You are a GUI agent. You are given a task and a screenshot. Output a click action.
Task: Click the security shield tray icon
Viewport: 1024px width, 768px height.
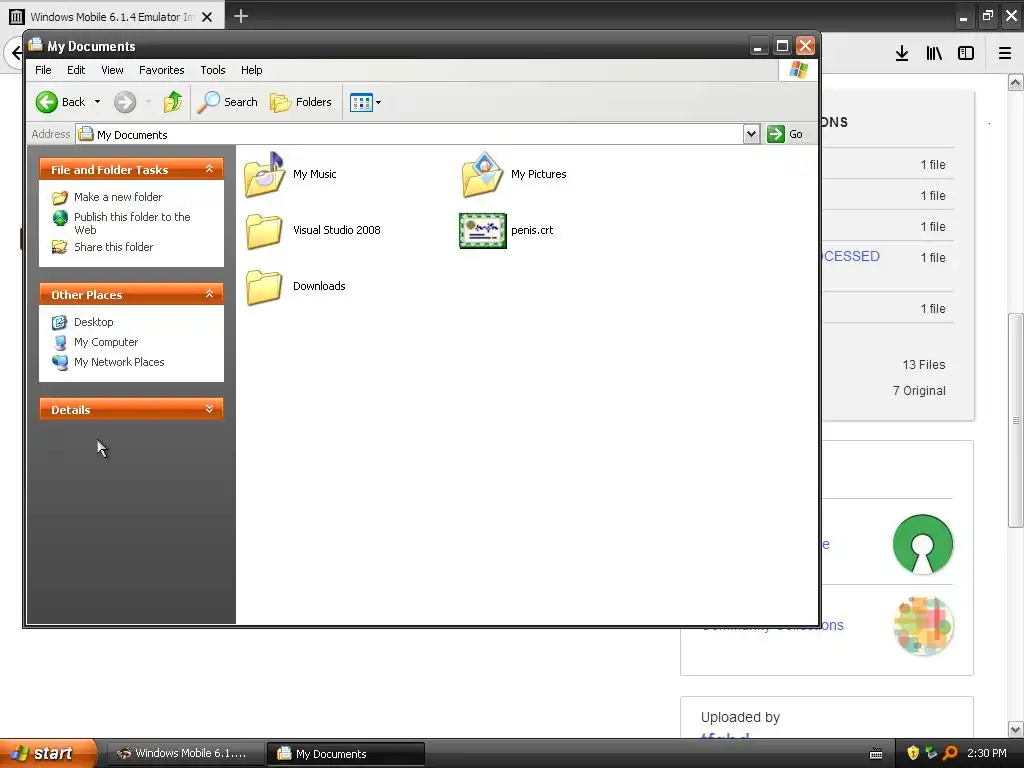click(x=913, y=753)
